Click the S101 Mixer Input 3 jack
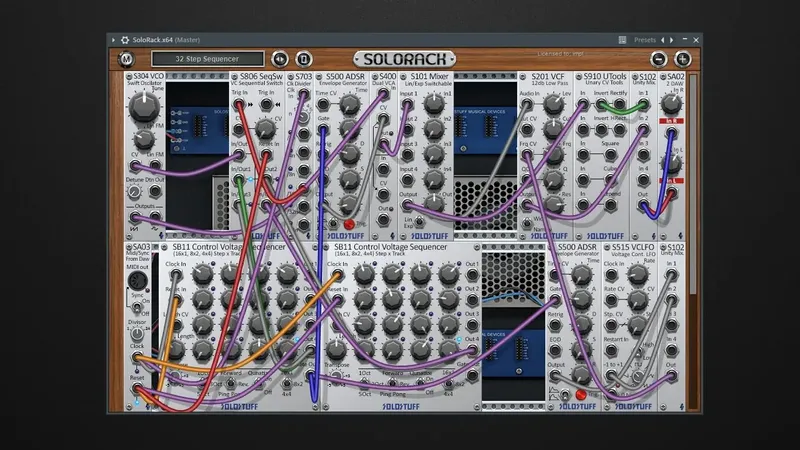800x450 pixels. tap(407, 155)
